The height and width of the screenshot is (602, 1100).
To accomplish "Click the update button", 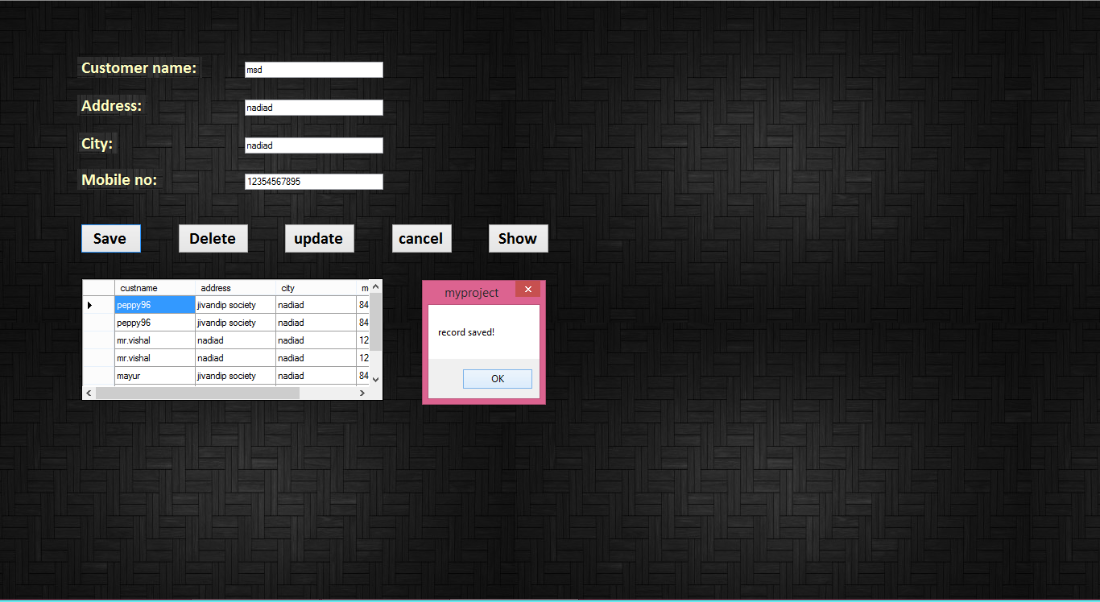I will pyautogui.click(x=318, y=239).
